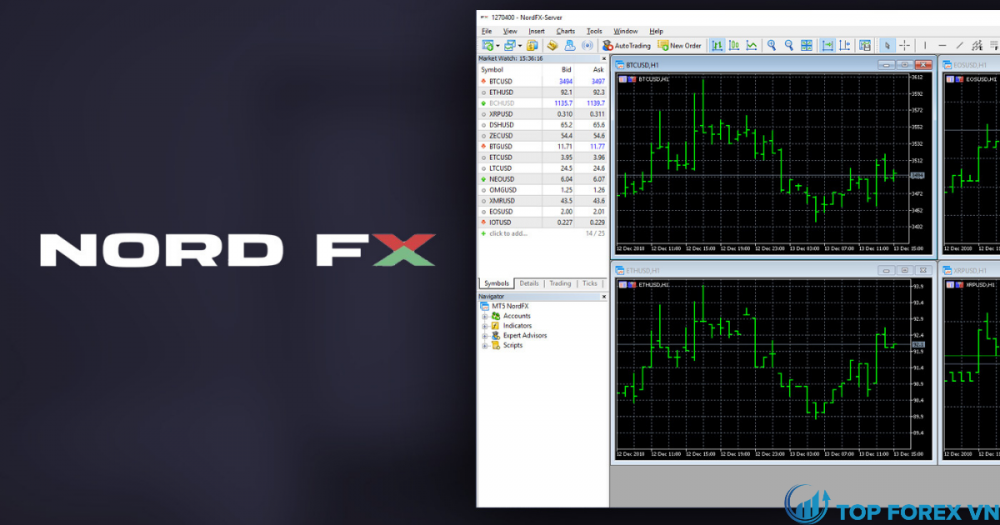
Task: Toggle chart auto scroll icon
Action: tap(827, 45)
